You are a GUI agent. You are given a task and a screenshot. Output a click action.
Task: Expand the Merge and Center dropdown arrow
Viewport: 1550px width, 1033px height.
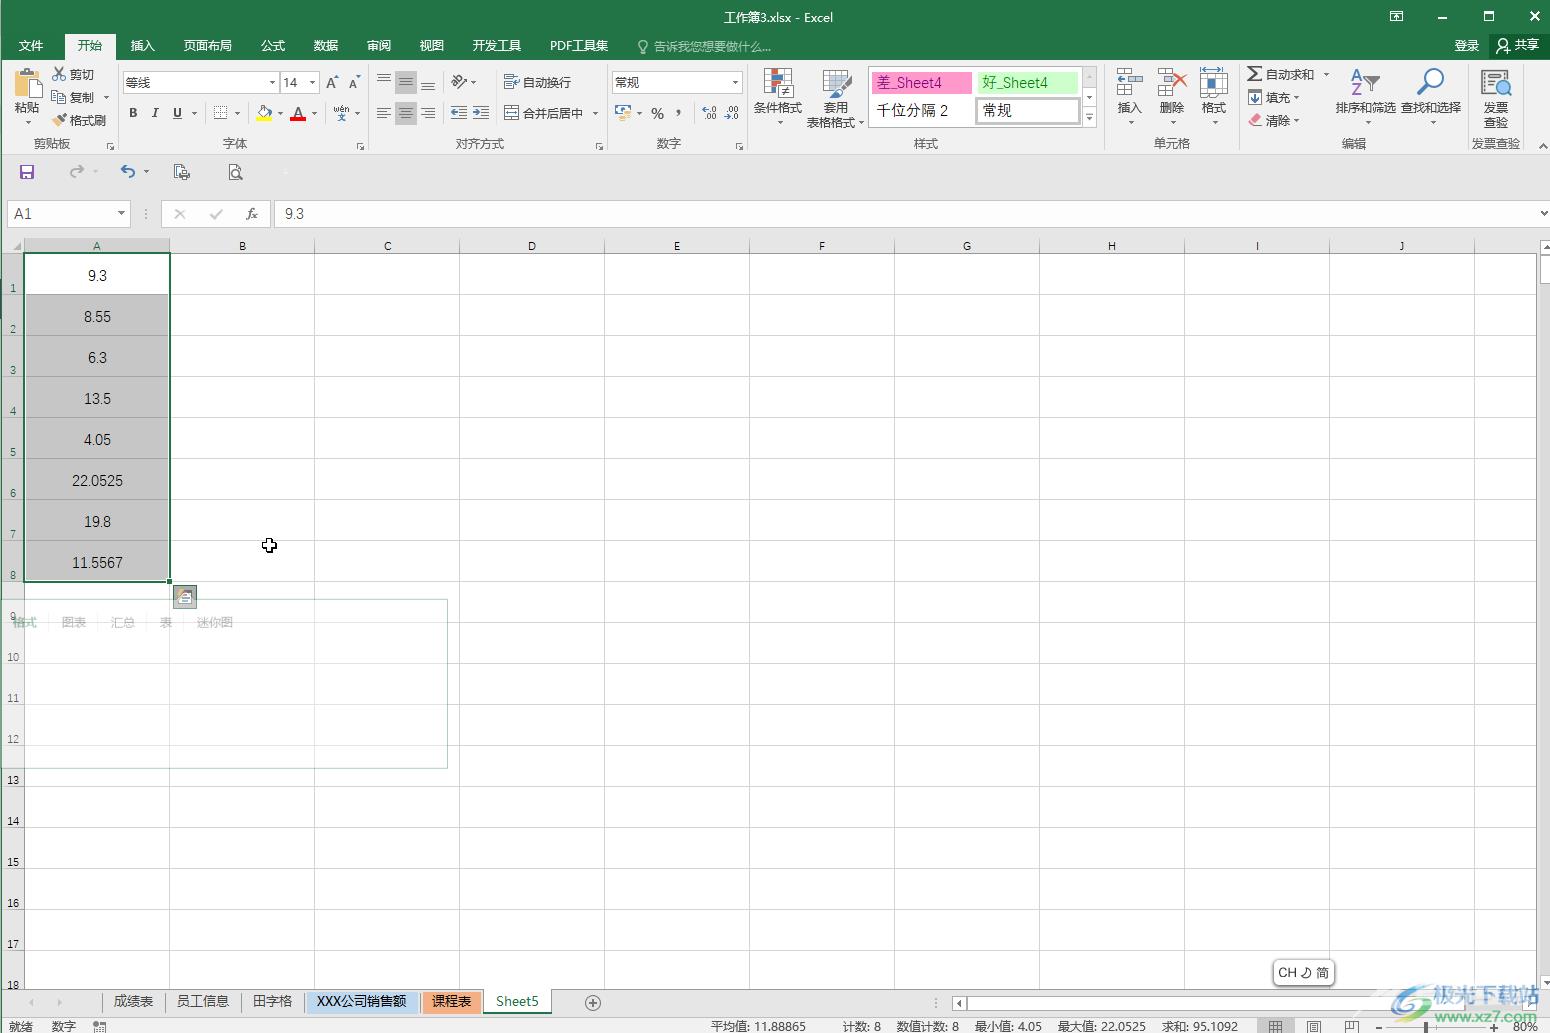(x=595, y=113)
